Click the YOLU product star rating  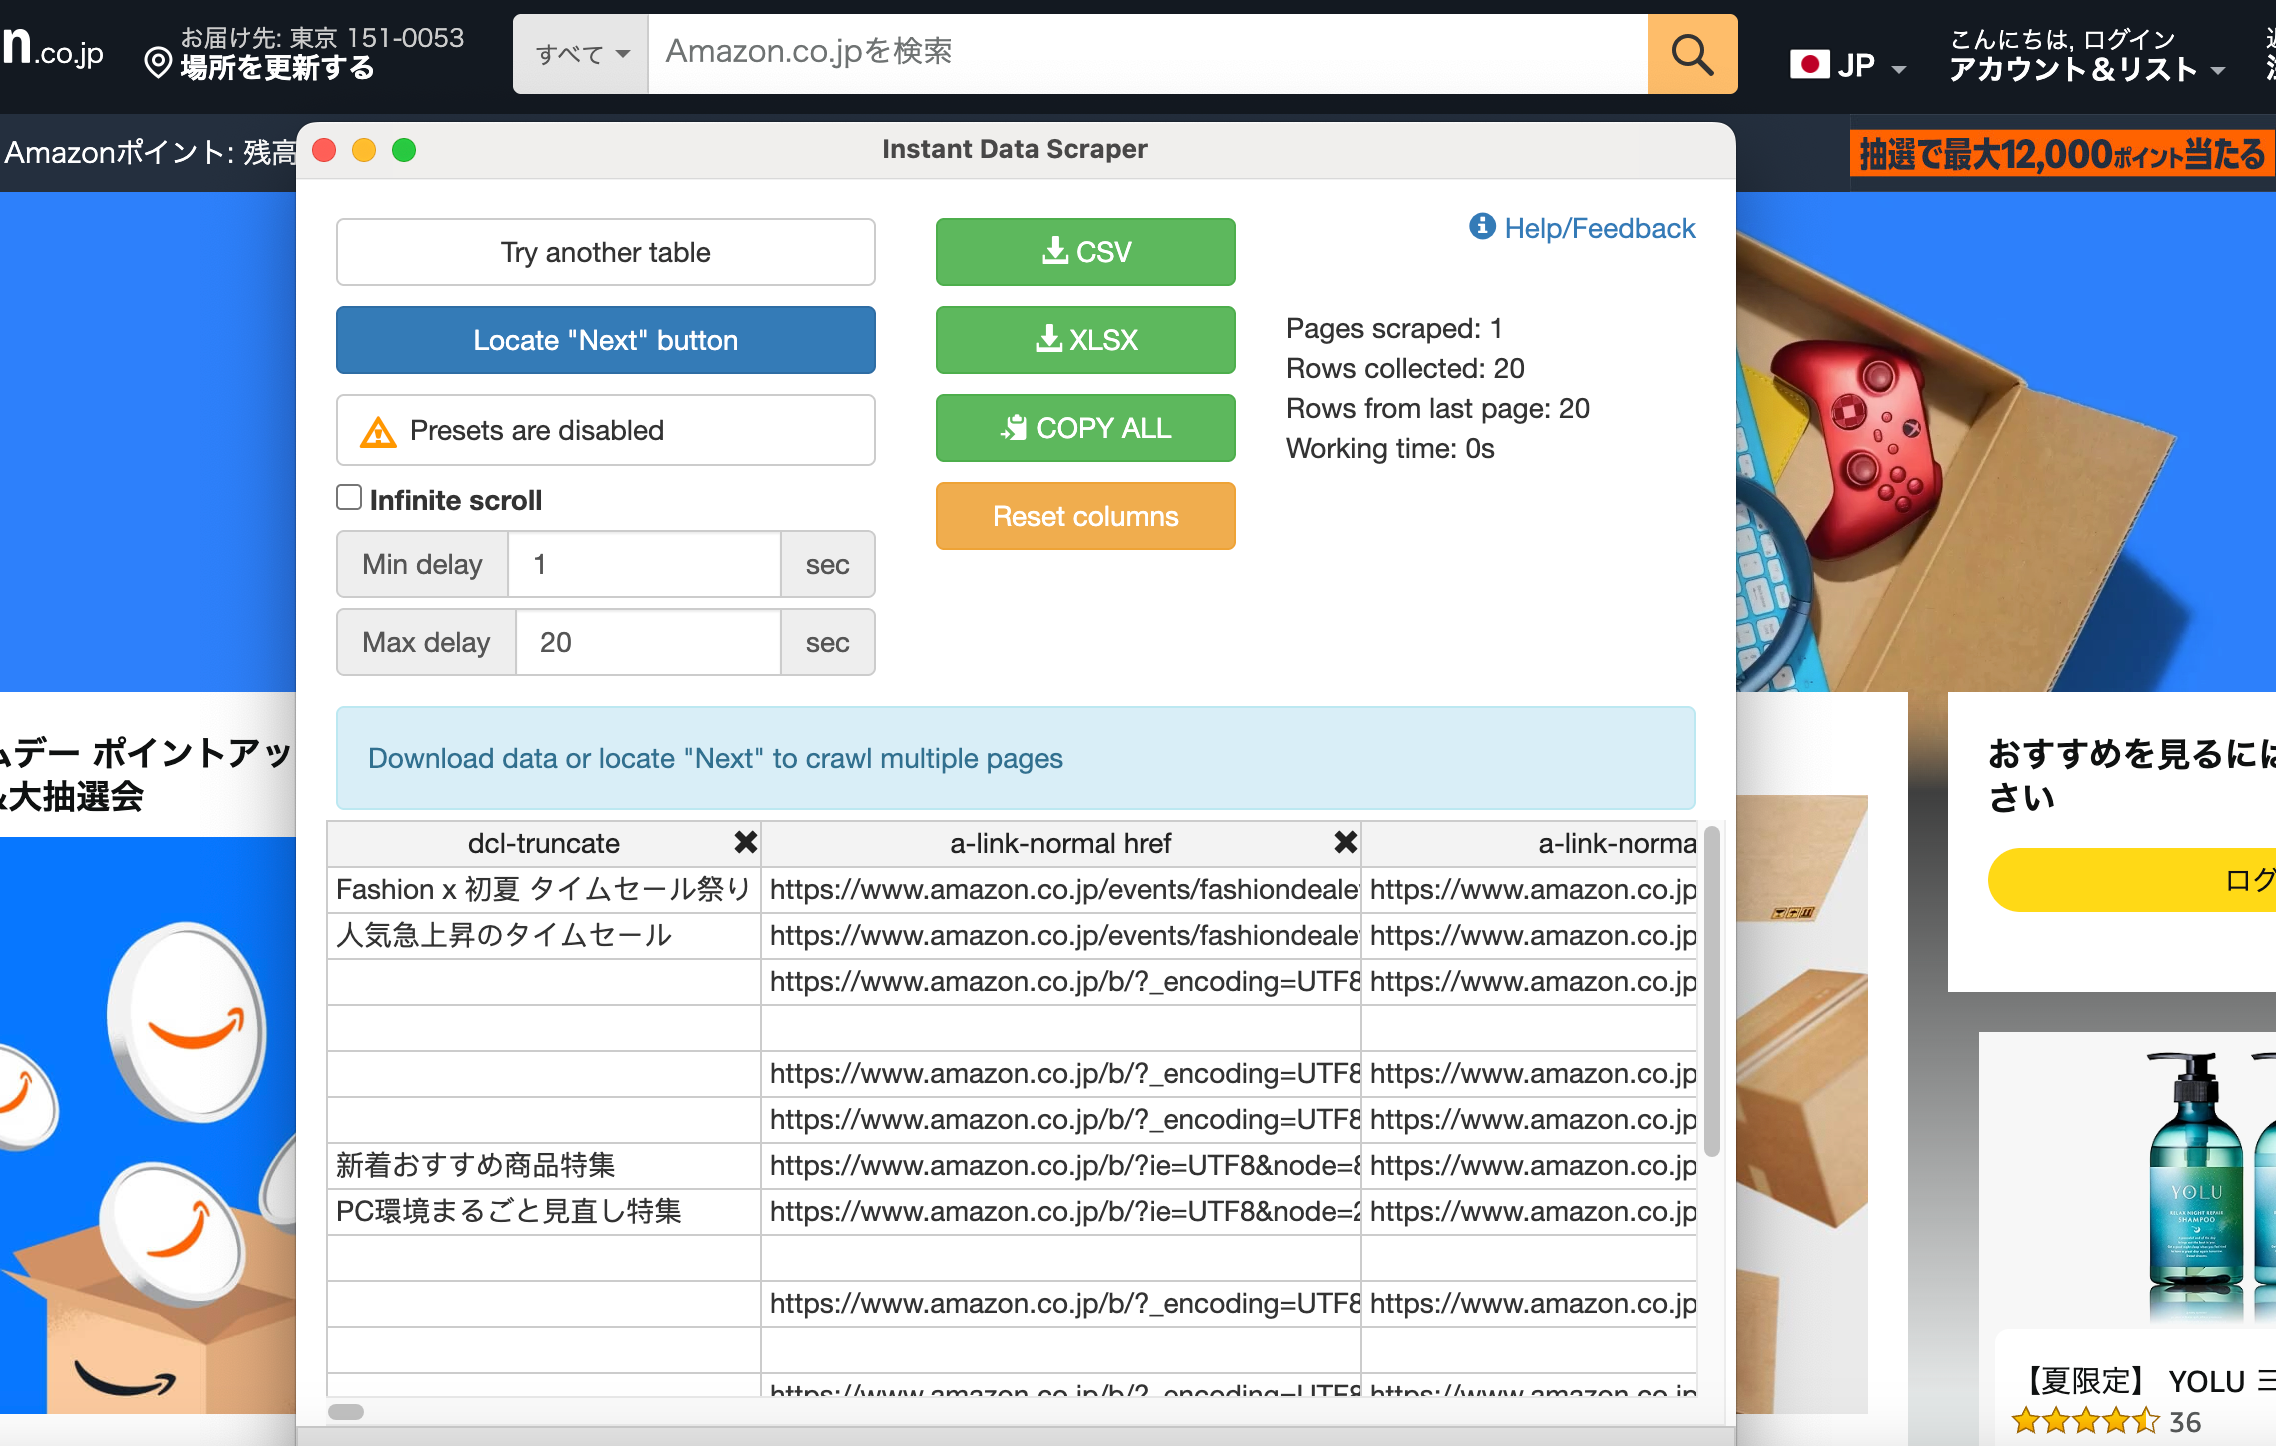[x=2085, y=1421]
